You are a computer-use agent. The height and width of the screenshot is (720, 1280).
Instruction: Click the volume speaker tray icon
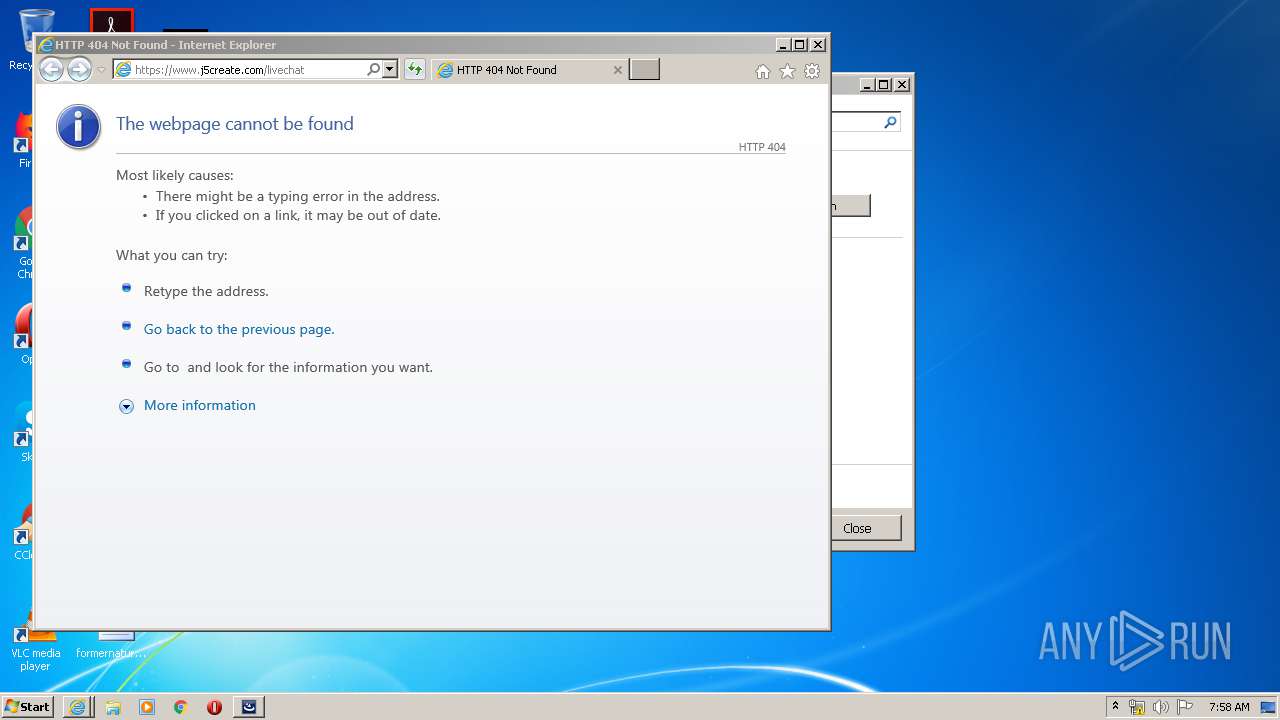pyautogui.click(x=1160, y=707)
